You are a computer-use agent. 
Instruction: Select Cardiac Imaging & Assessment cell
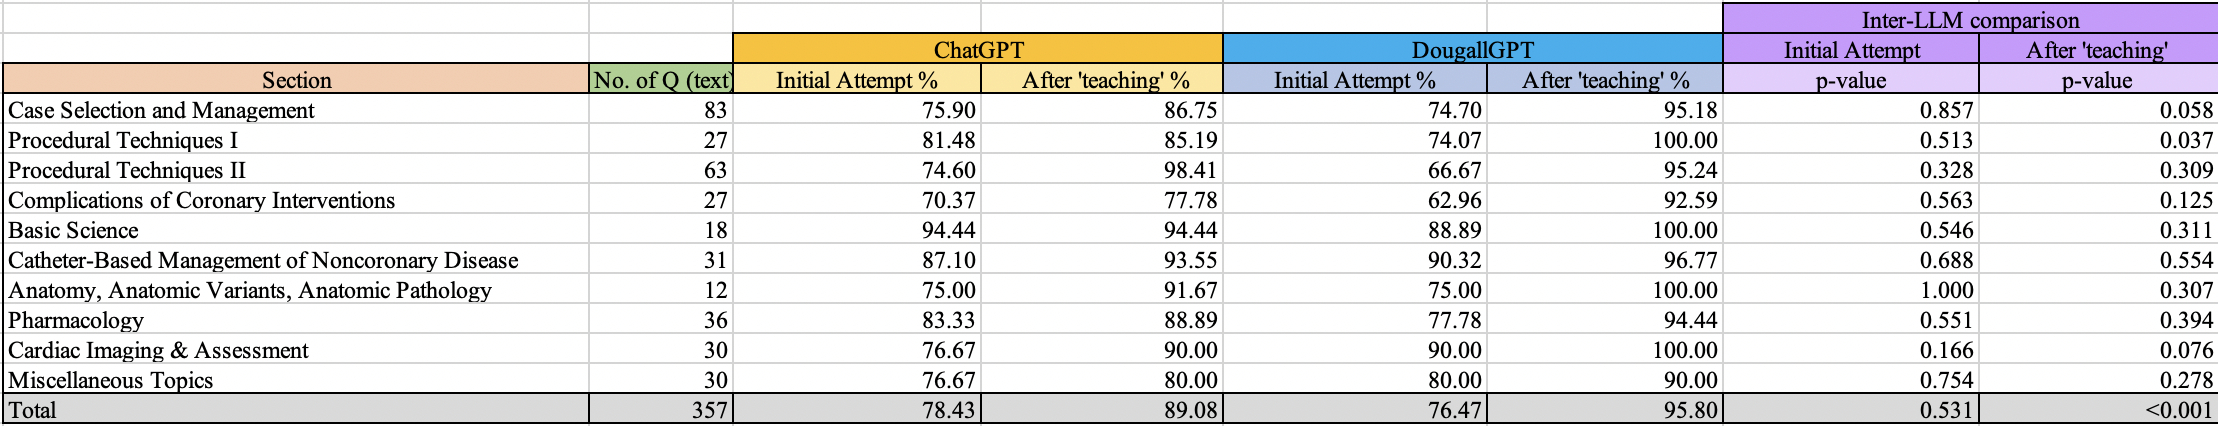coord(159,350)
